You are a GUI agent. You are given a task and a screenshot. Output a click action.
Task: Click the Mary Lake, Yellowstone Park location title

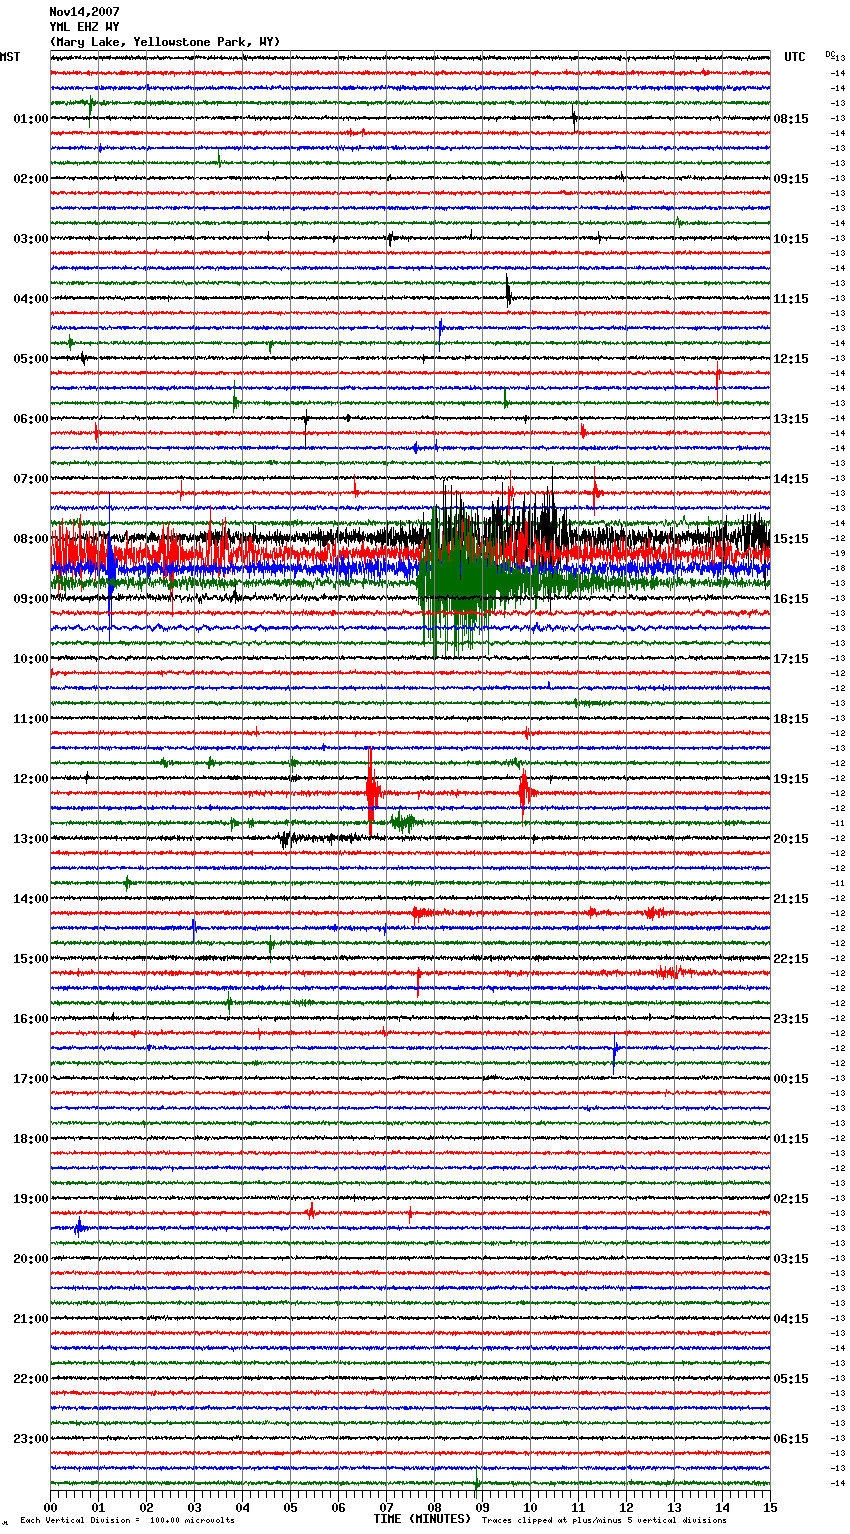click(165, 42)
